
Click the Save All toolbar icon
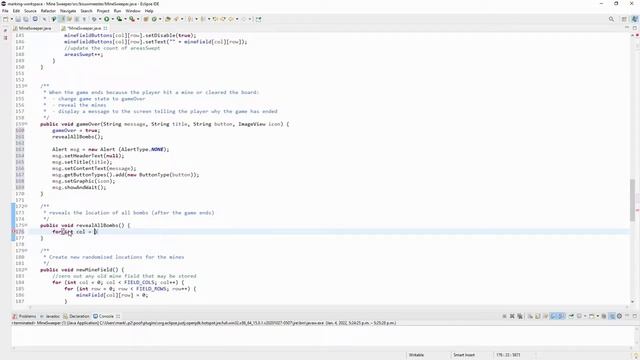pyautogui.click(x=26, y=19)
